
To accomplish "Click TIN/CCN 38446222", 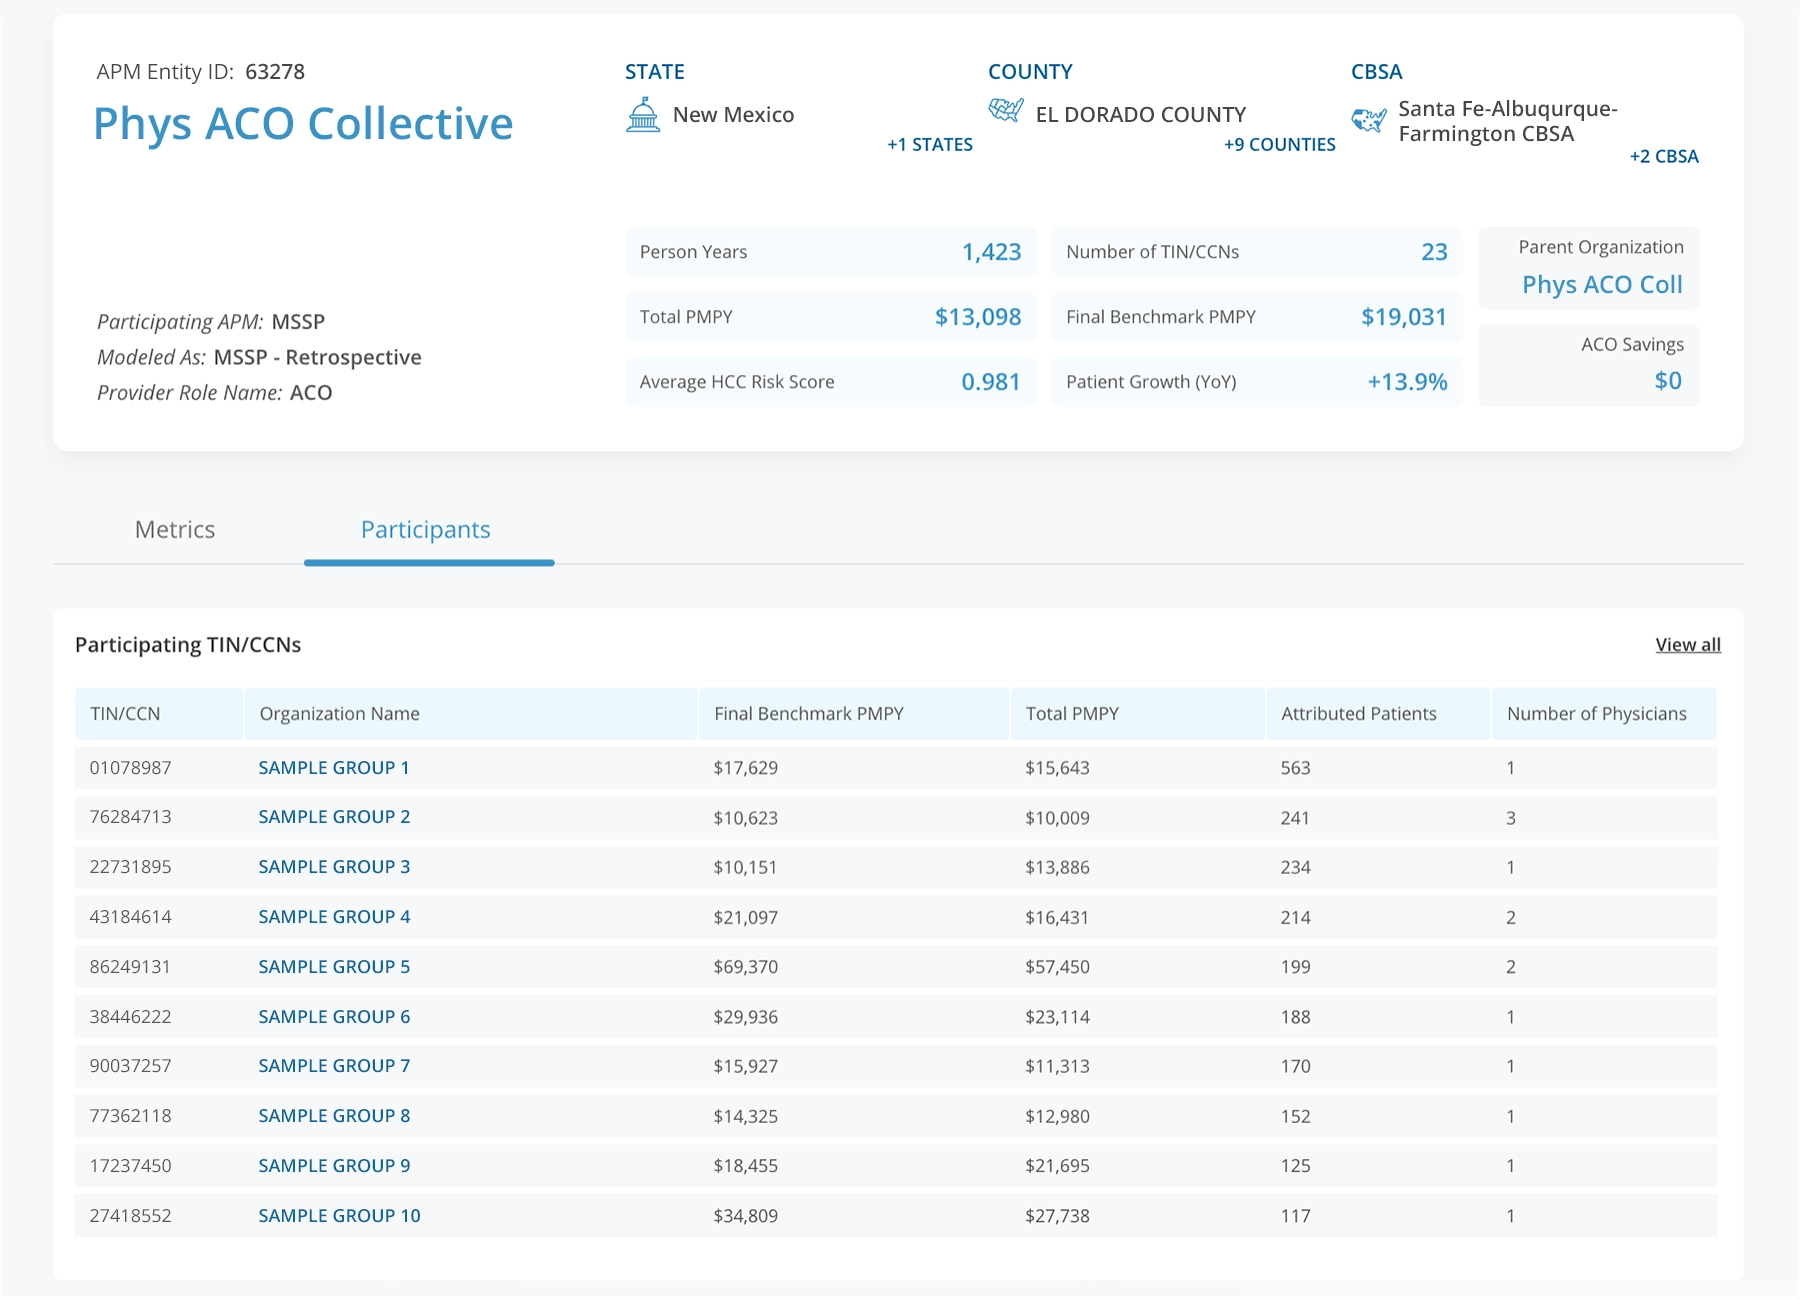I will (x=130, y=1017).
